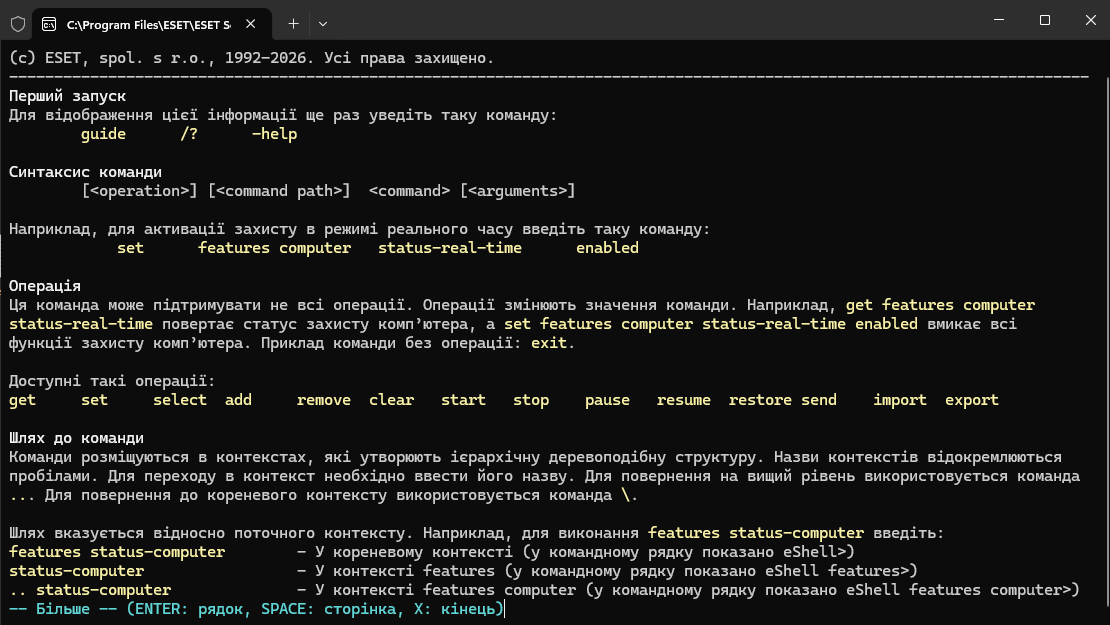Click the 'export' operation keyword

972,400
